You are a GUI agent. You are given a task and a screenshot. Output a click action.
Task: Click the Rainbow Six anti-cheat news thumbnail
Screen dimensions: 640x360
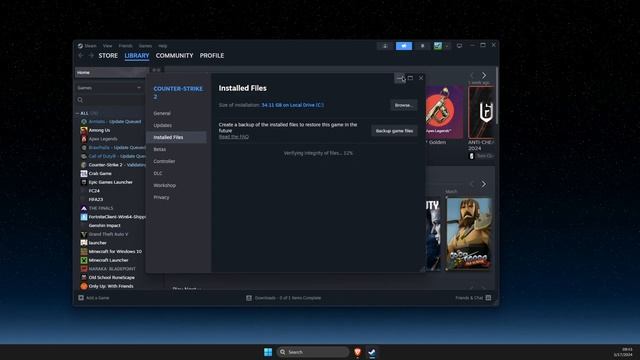coord(481,112)
